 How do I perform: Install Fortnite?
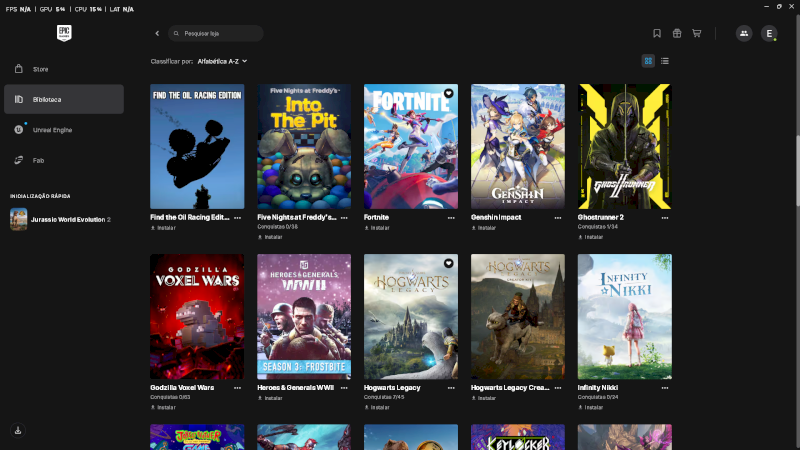[377, 228]
